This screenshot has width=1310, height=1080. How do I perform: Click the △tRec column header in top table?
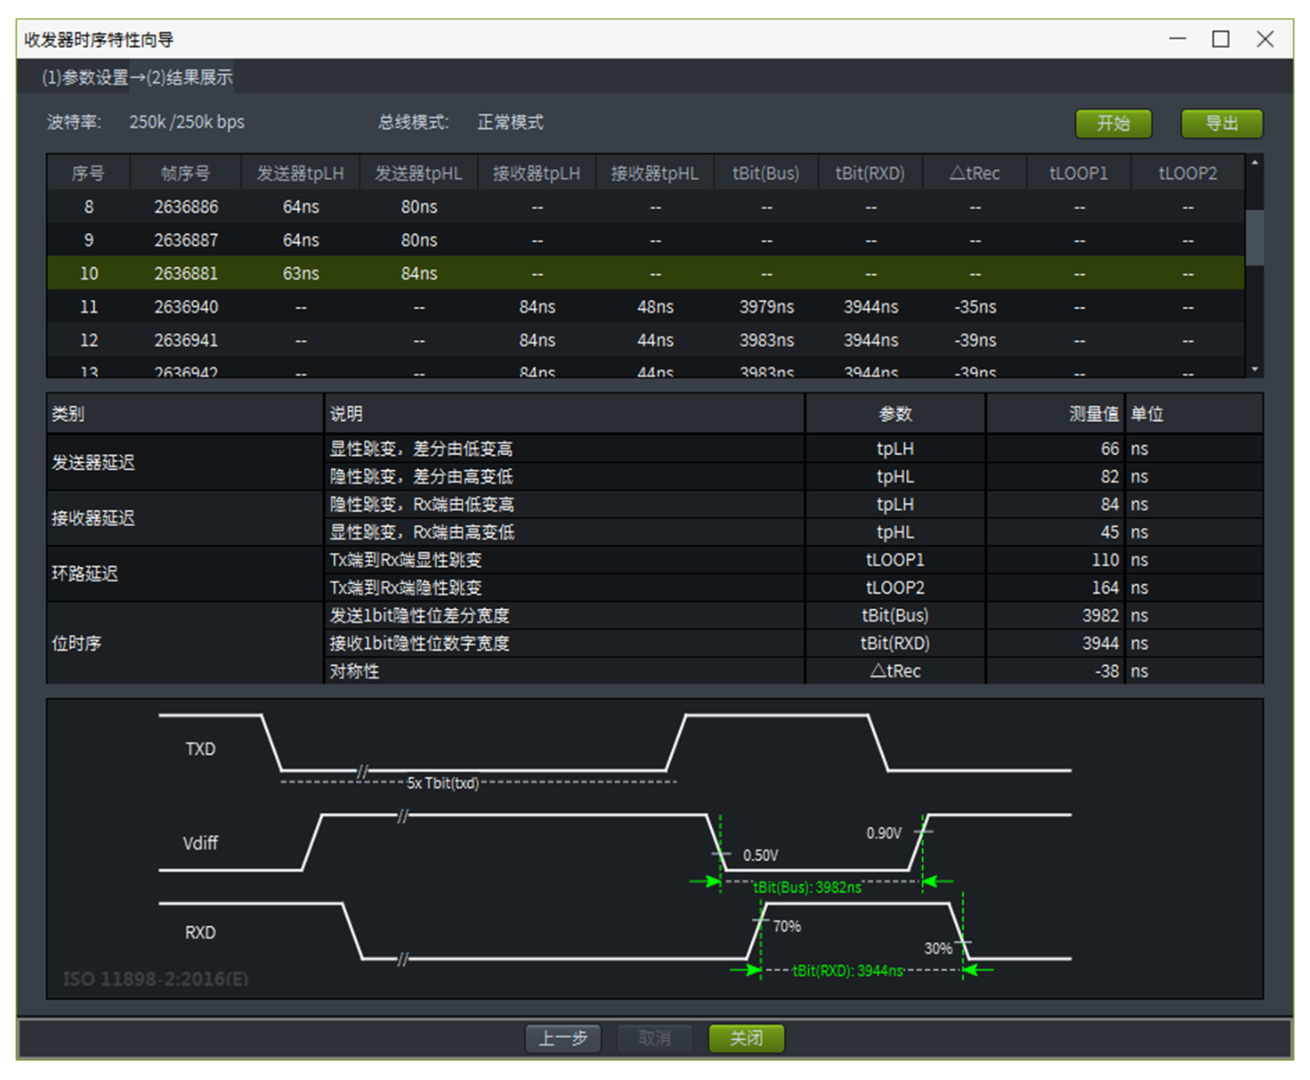click(974, 173)
